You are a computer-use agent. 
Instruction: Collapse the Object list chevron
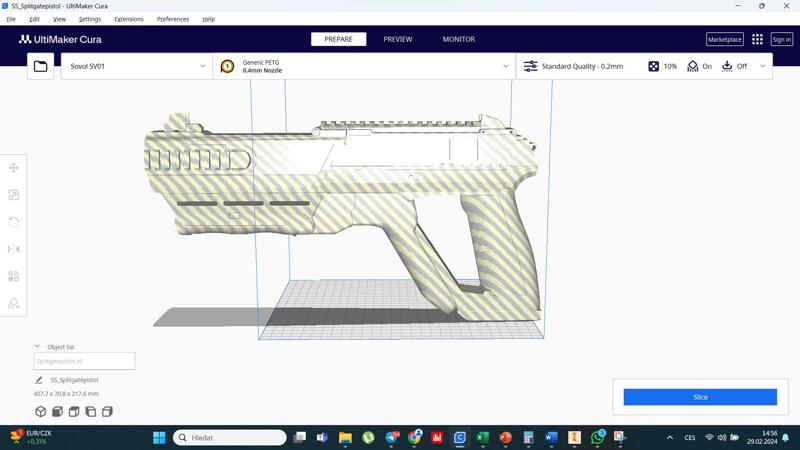point(37,346)
